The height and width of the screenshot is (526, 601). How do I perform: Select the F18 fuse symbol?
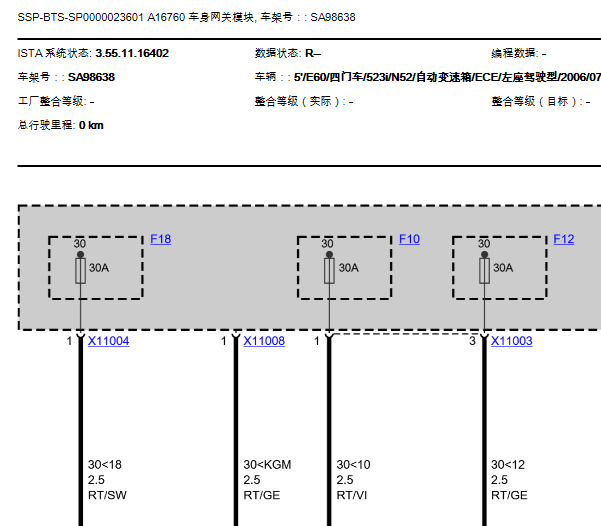(80, 271)
